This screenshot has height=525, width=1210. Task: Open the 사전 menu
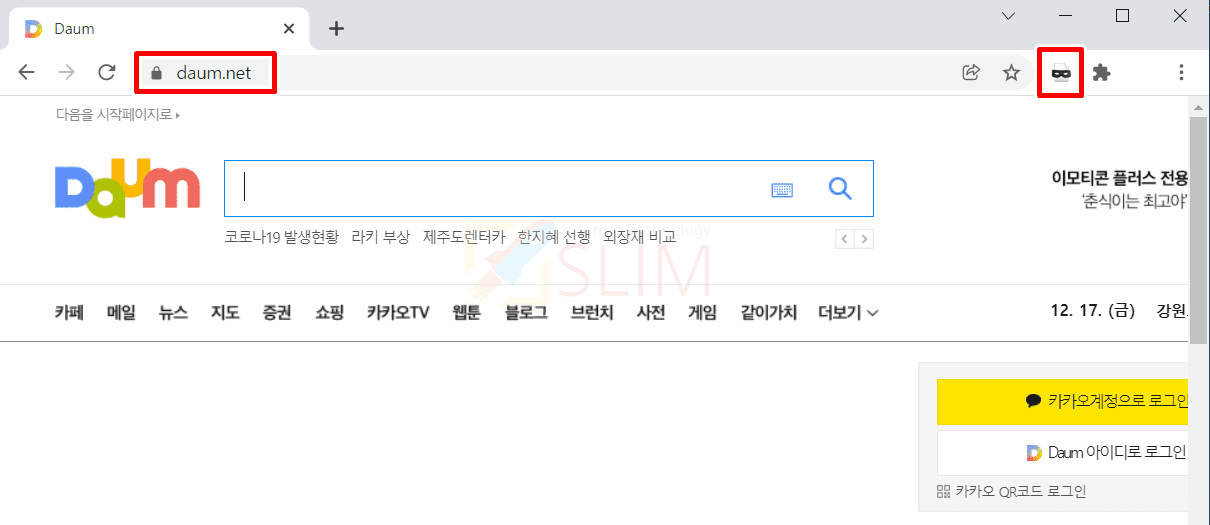[651, 312]
